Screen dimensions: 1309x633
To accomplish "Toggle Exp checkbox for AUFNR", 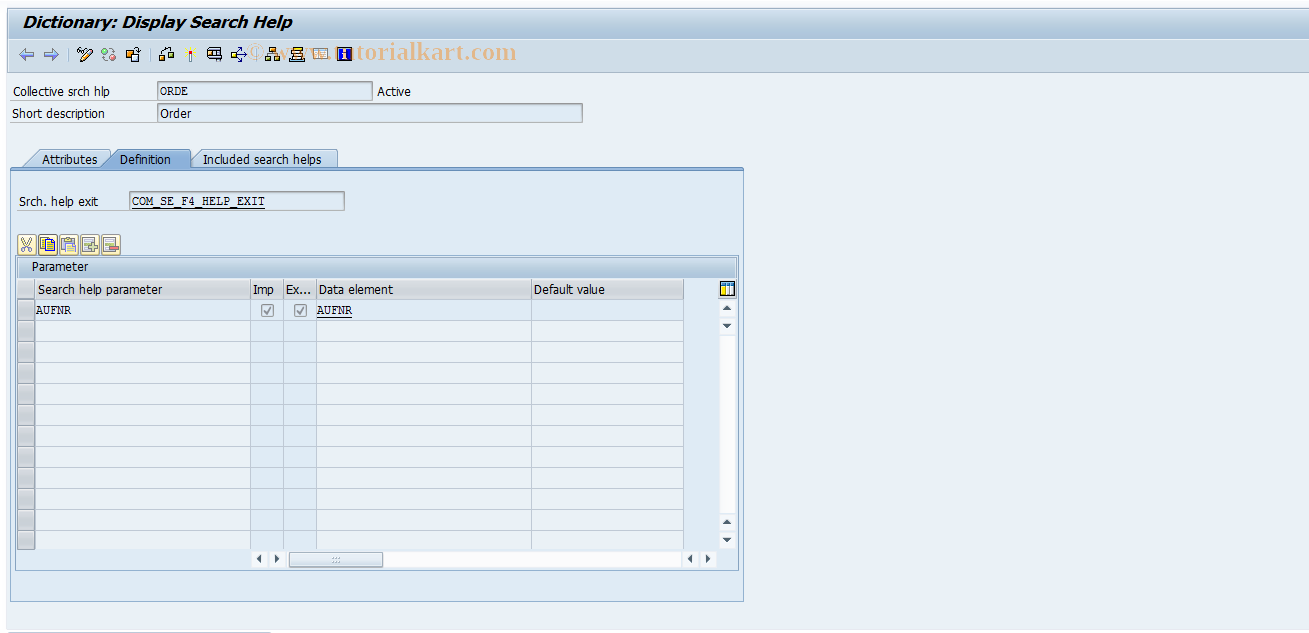I will coord(300,311).
